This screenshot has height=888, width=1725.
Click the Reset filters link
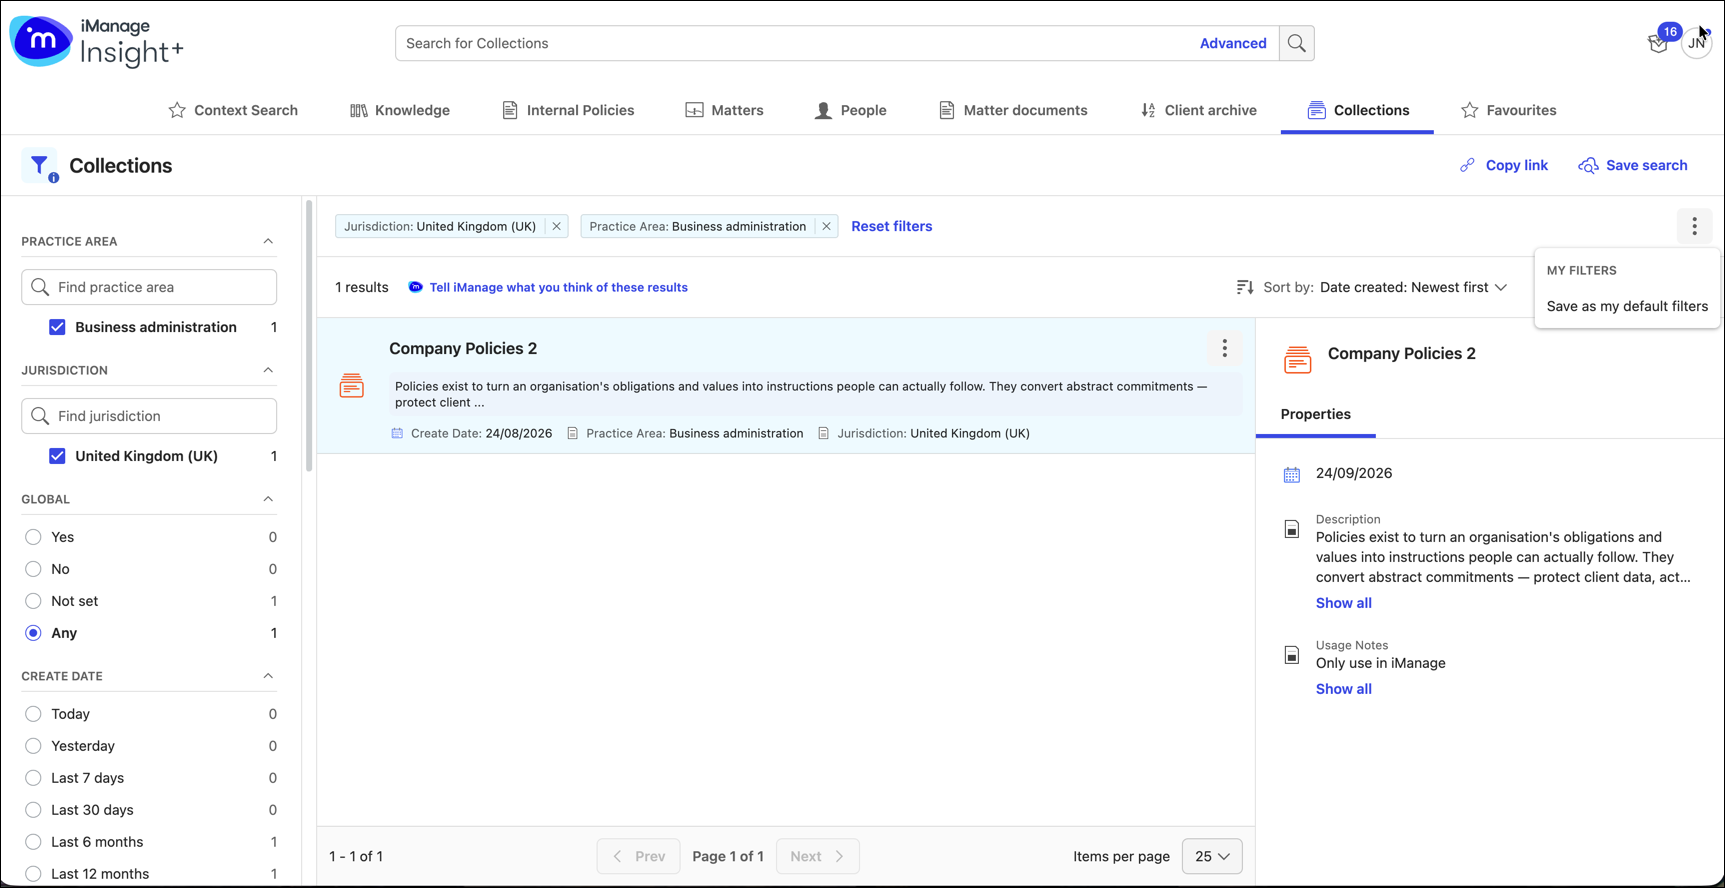pos(891,226)
